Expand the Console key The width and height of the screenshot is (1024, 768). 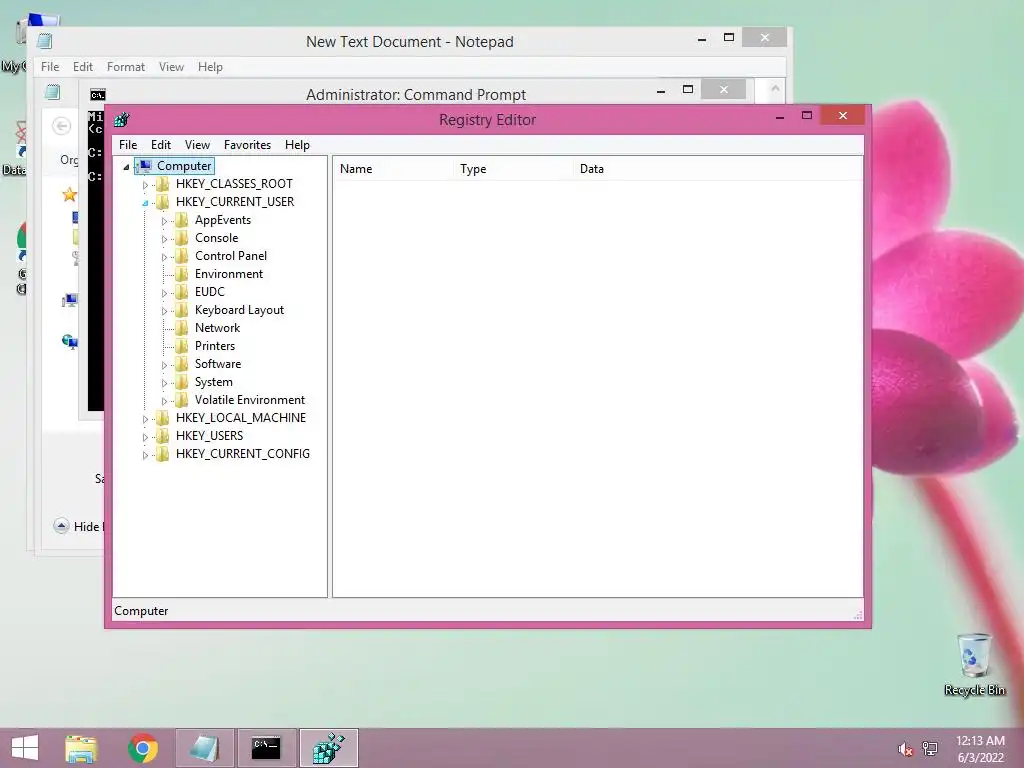tap(164, 239)
